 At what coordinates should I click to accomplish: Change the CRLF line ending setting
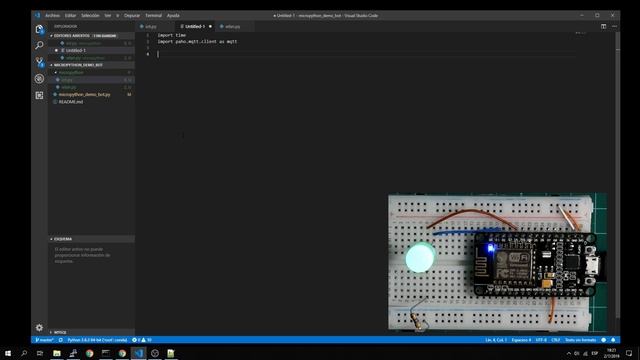click(x=556, y=340)
